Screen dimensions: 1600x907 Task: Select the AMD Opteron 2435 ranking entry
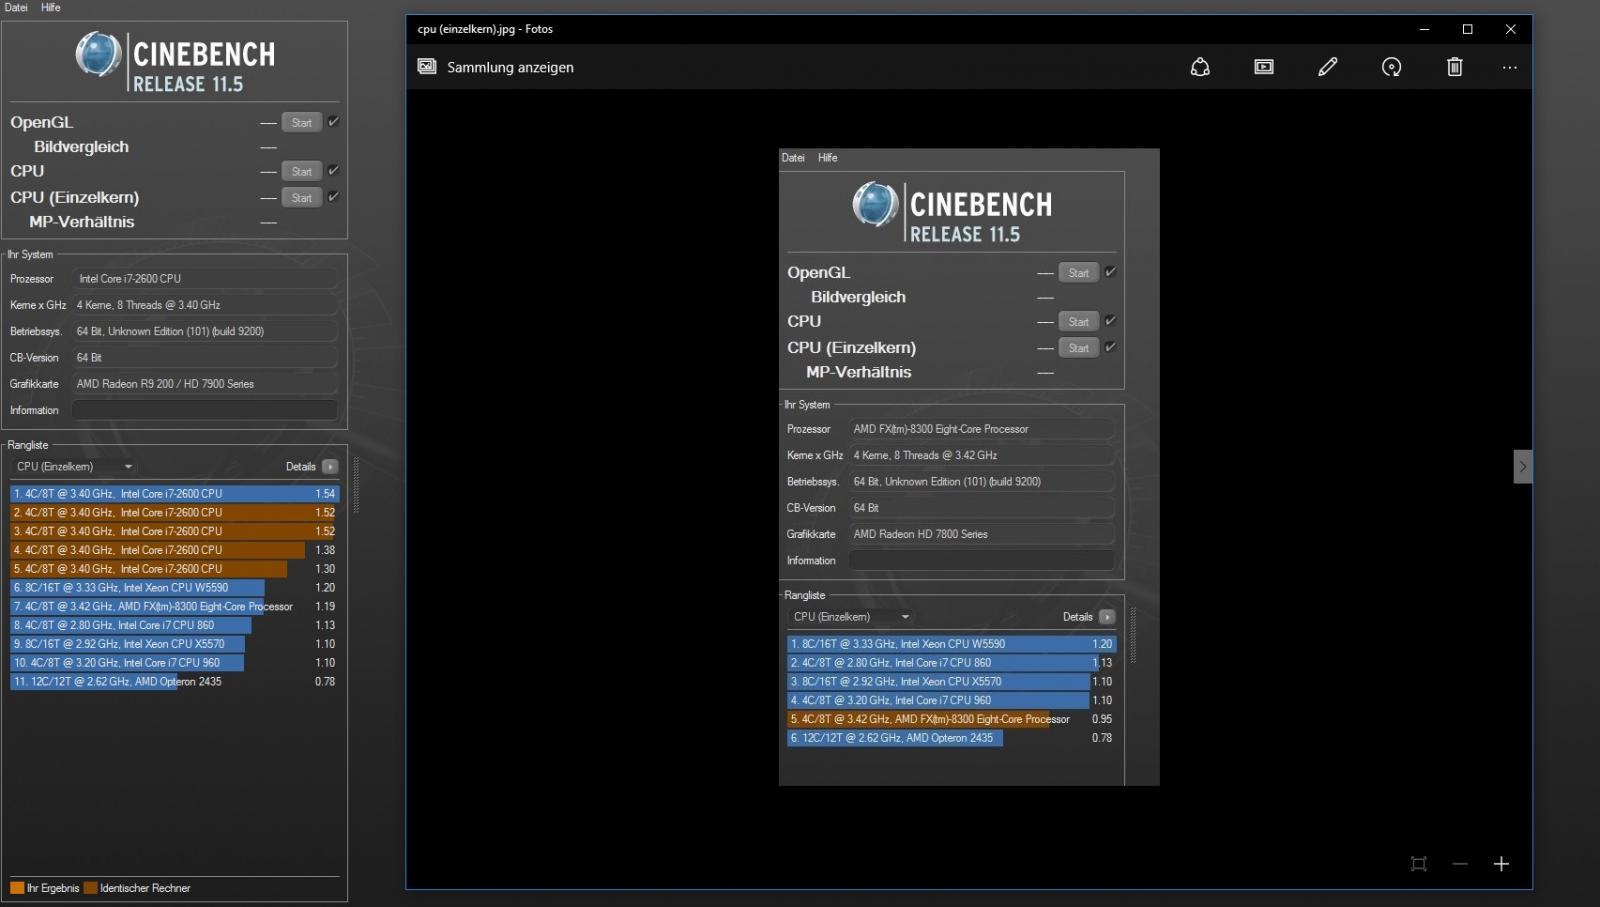[x=175, y=682]
